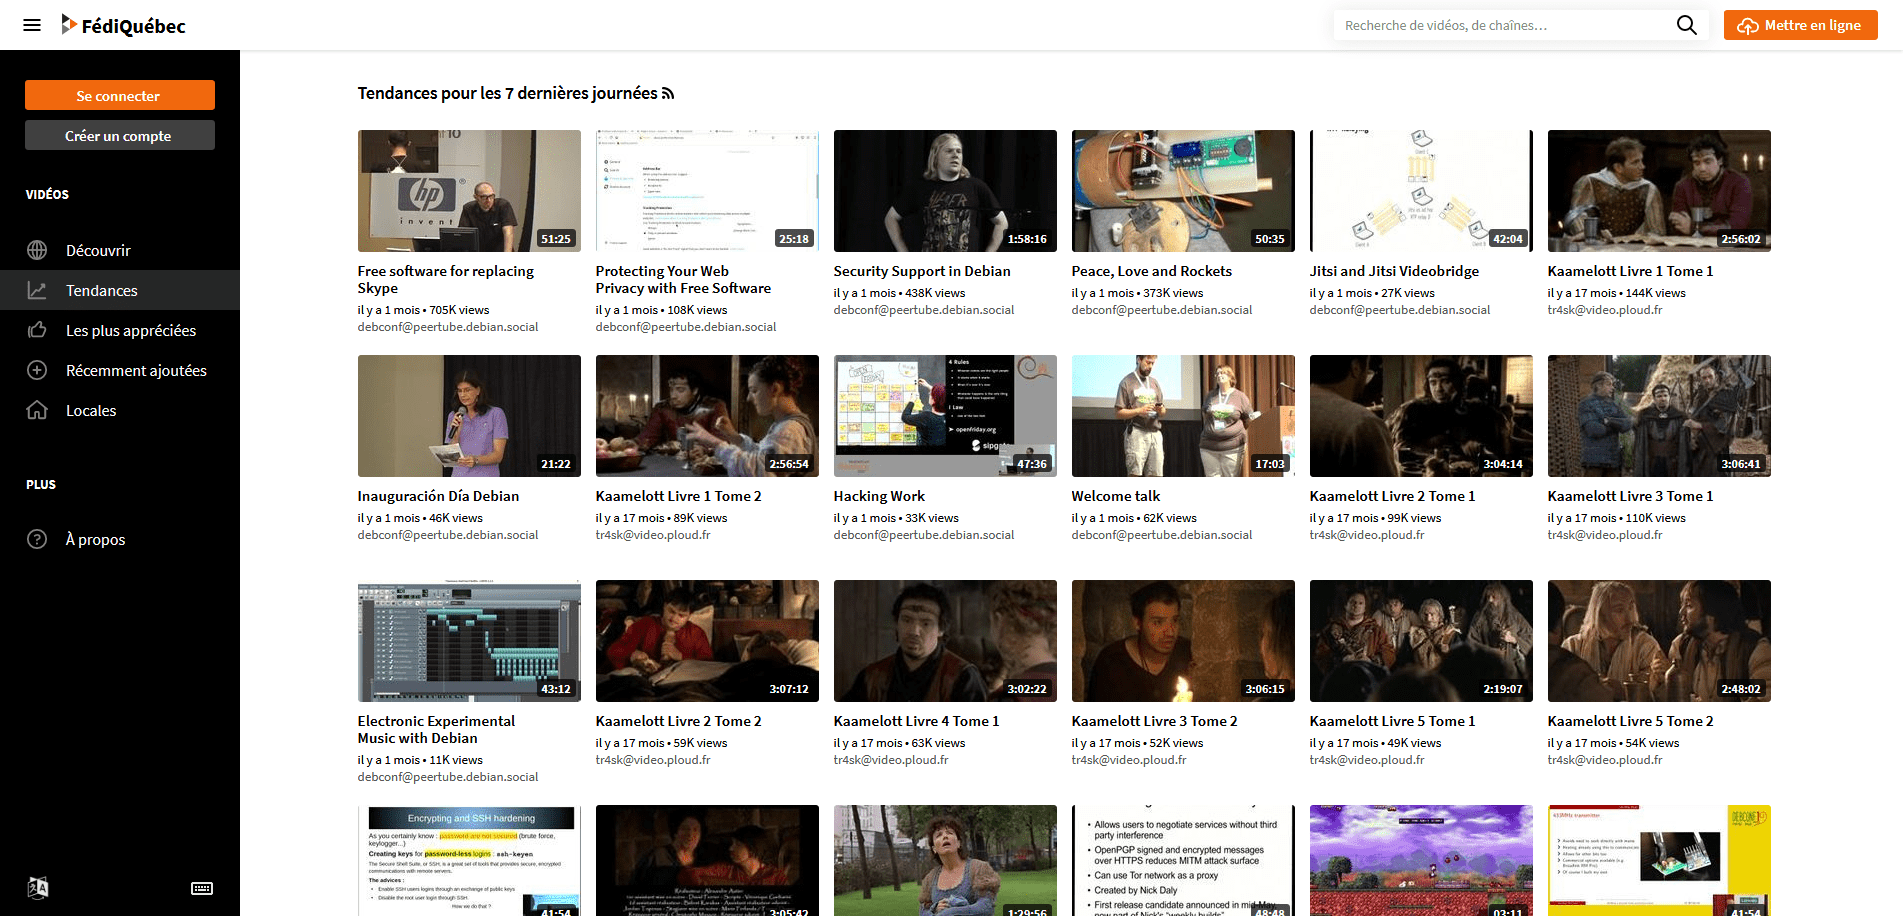The image size is (1903, 916).
Task: Visit the tr4sk@video.ploud.fr channel under Kaamelott Livre 5 Tome 2
Action: tap(1605, 760)
